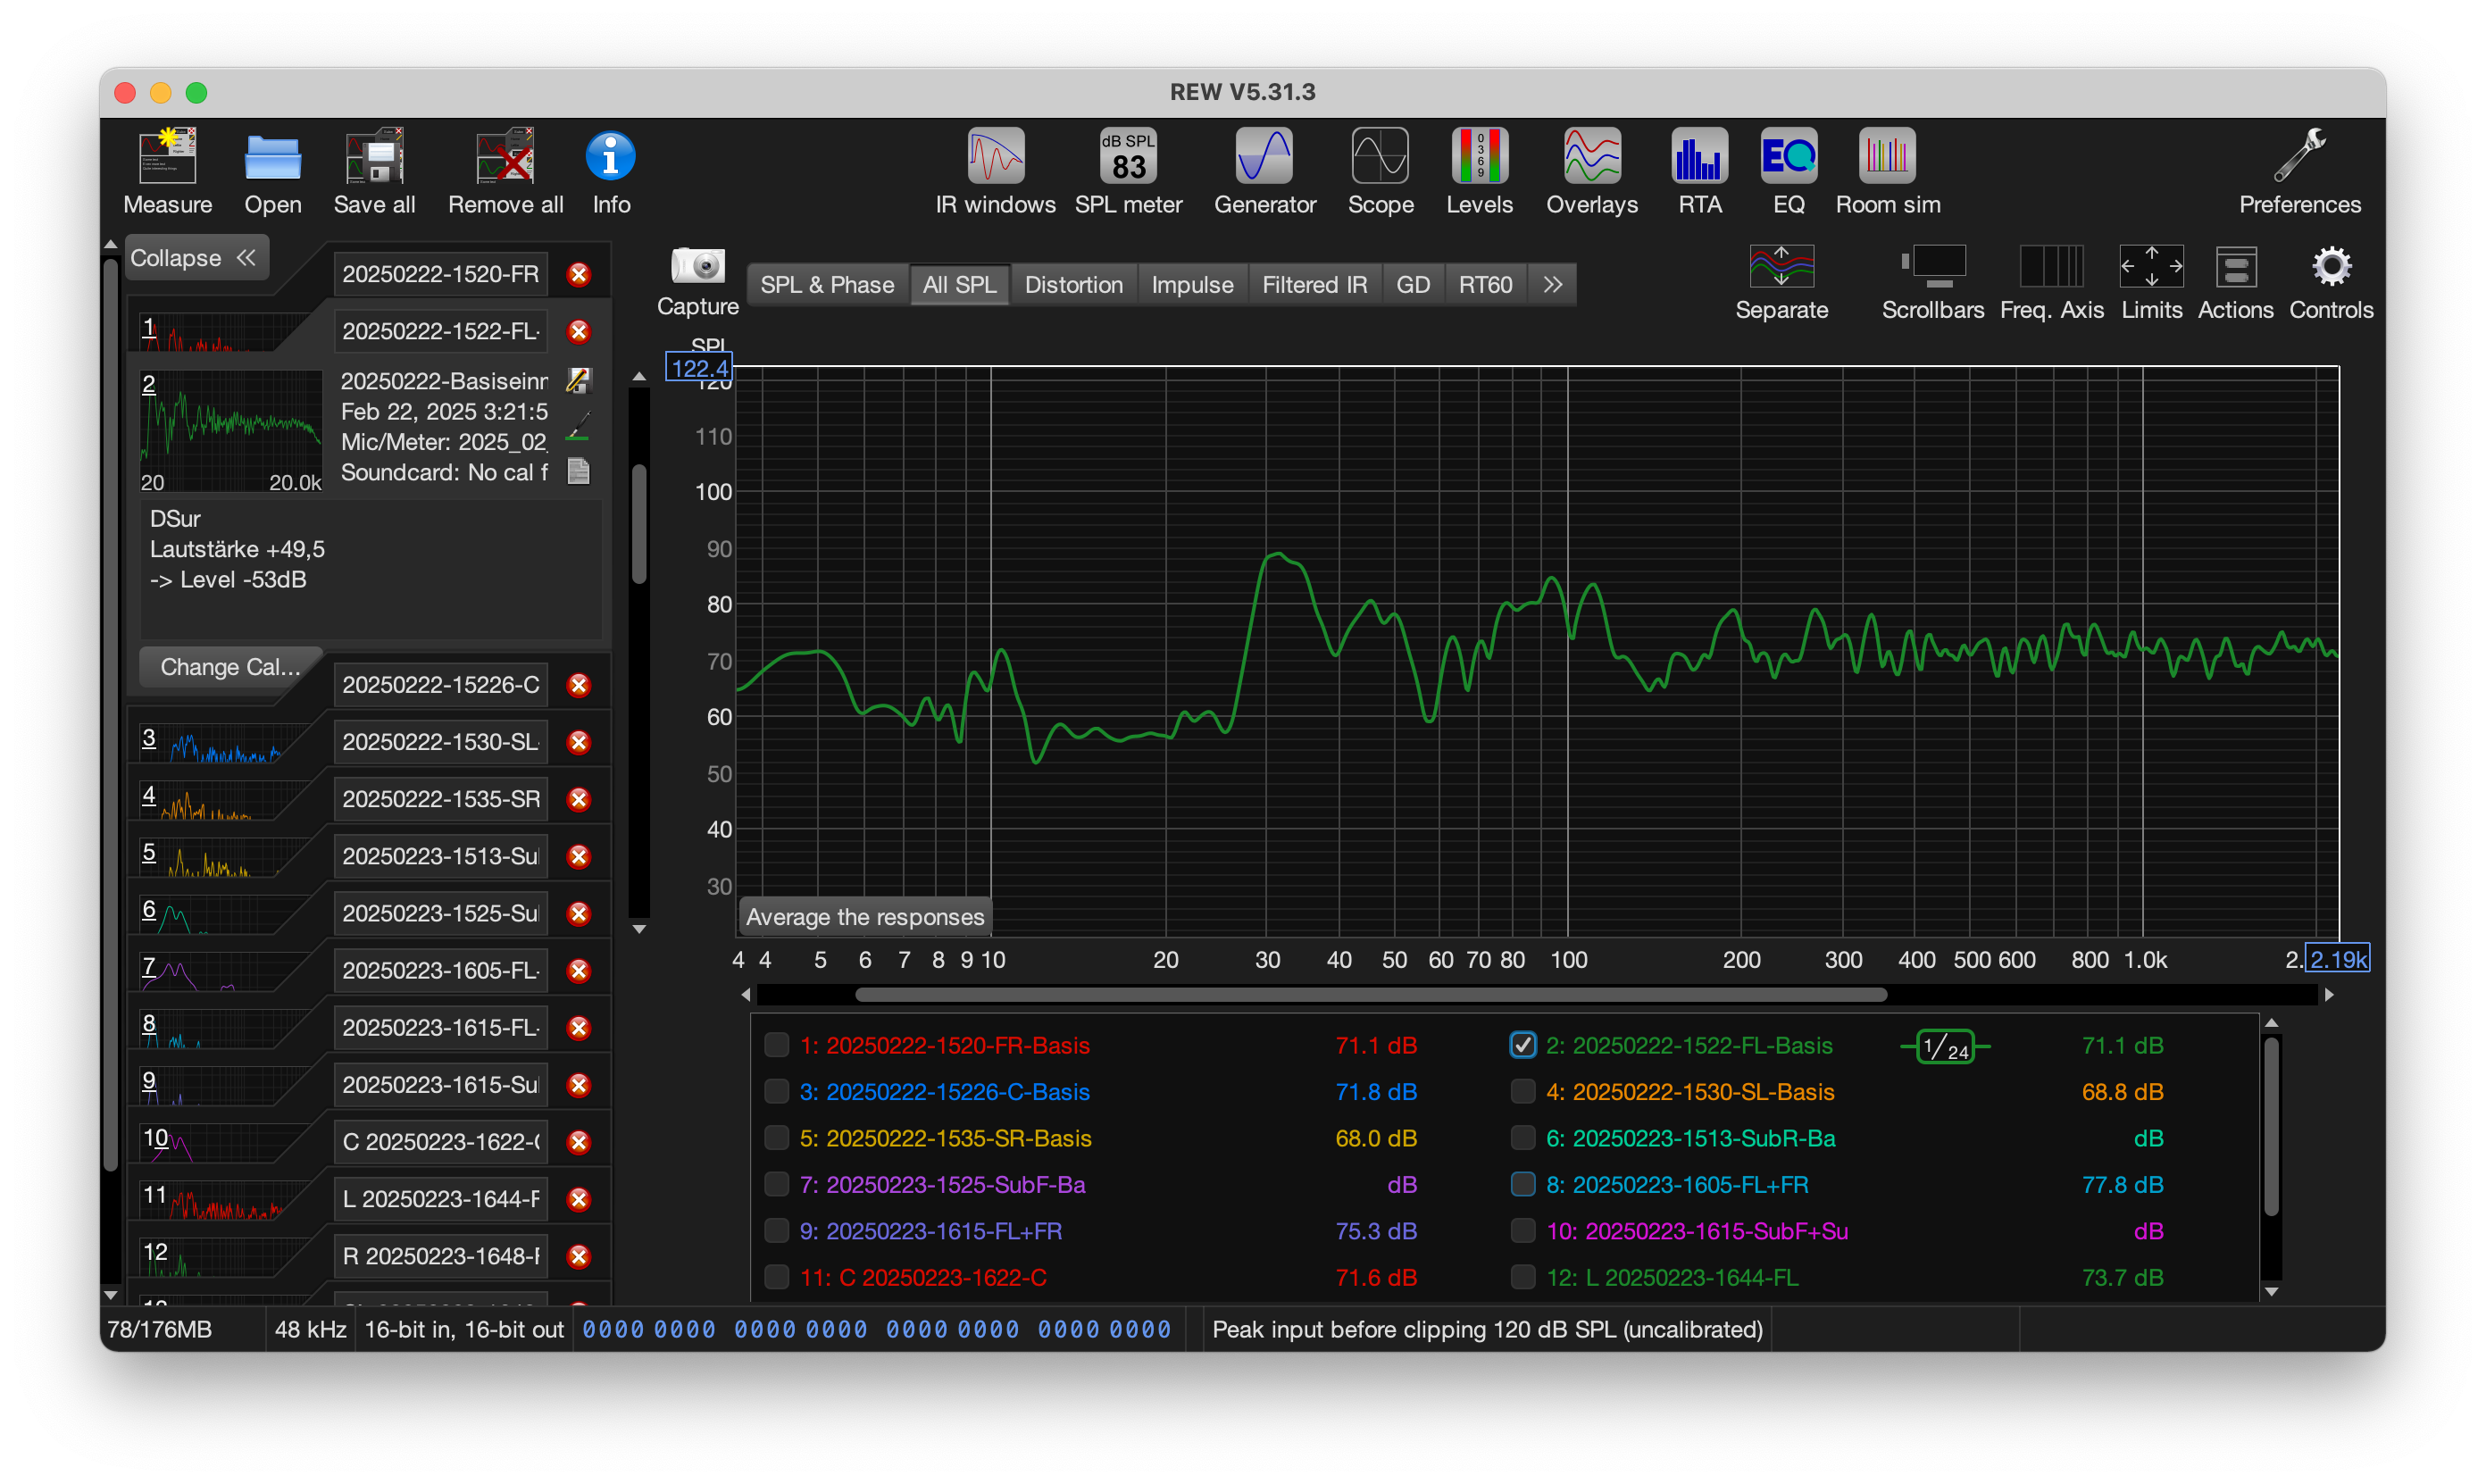
Task: Open the 1/24 smoothing selector for trace 2
Action: tap(1945, 1046)
